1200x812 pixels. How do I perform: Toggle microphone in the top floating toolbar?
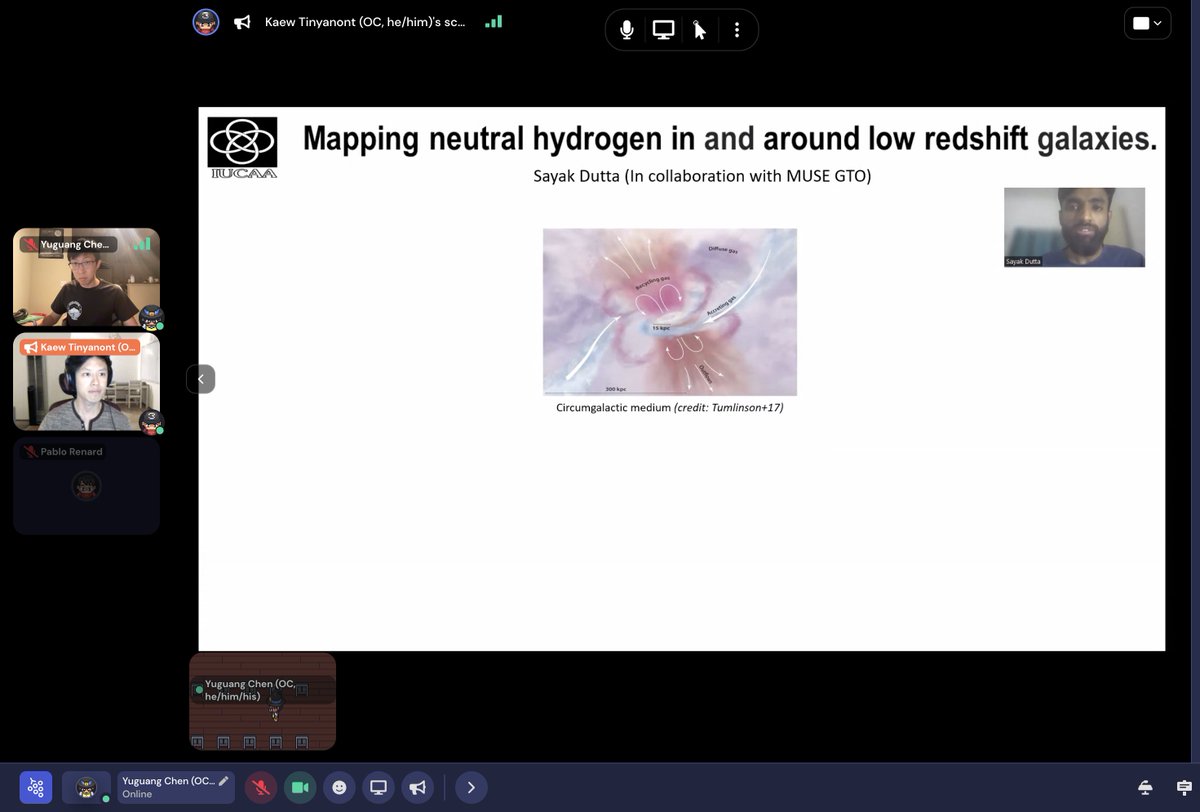tap(627, 30)
